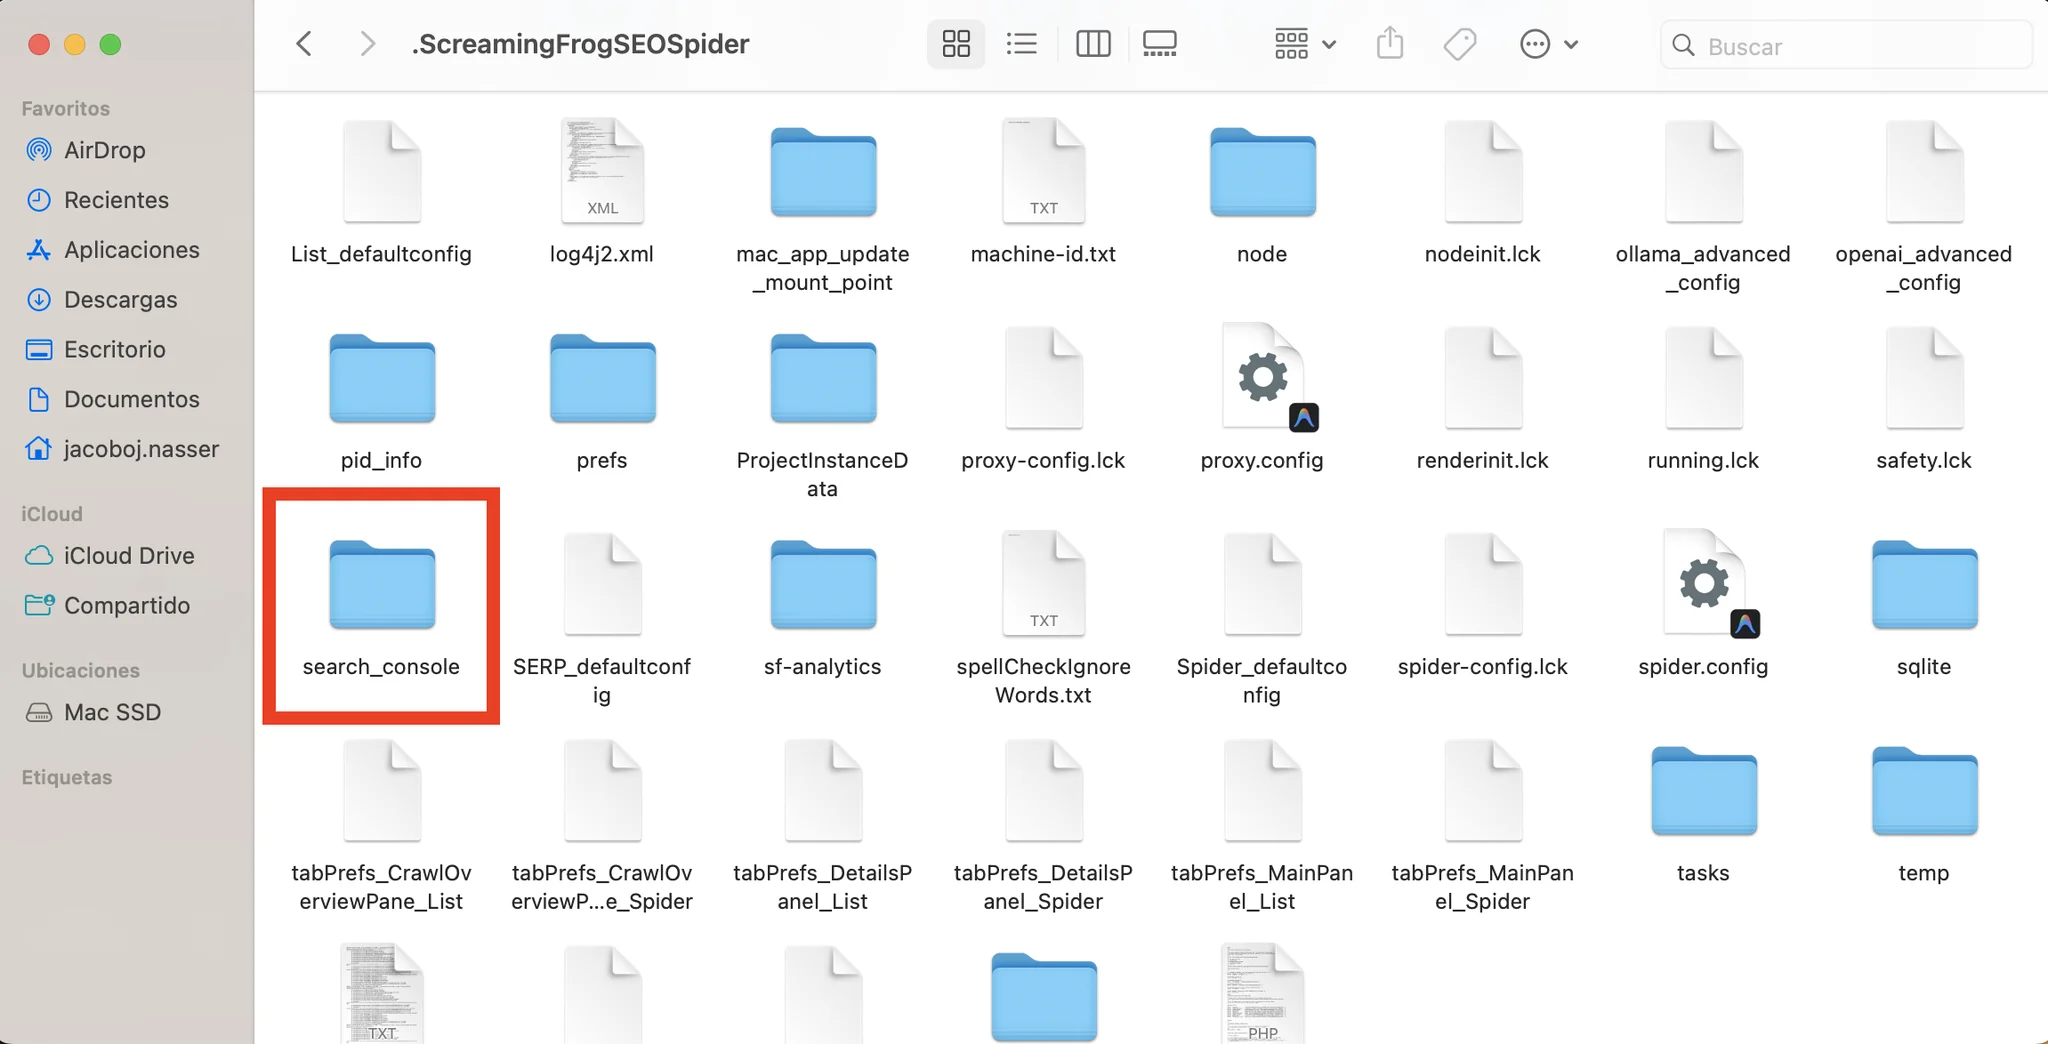The height and width of the screenshot is (1044, 2048).
Task: Click the Share toolbar button
Action: coord(1390,44)
